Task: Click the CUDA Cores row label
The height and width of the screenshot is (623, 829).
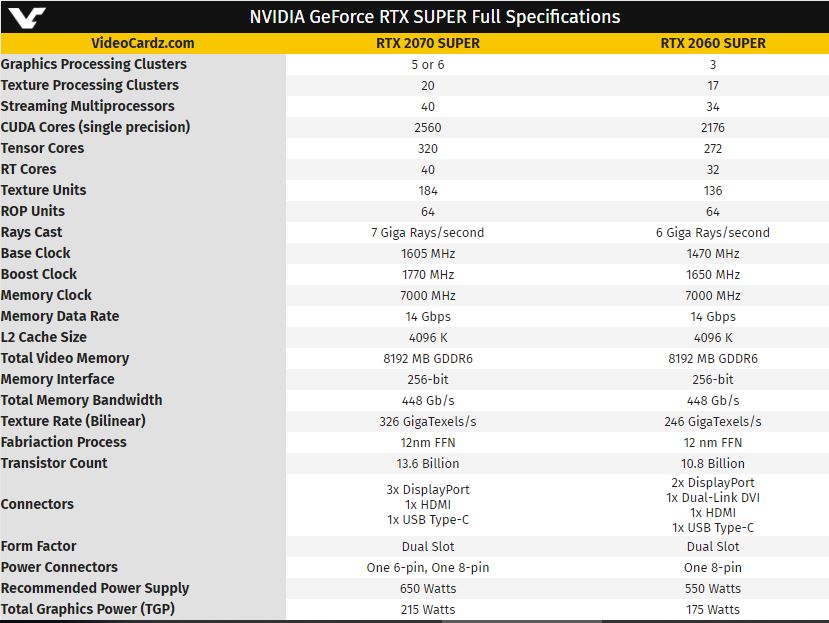Action: tap(95, 127)
